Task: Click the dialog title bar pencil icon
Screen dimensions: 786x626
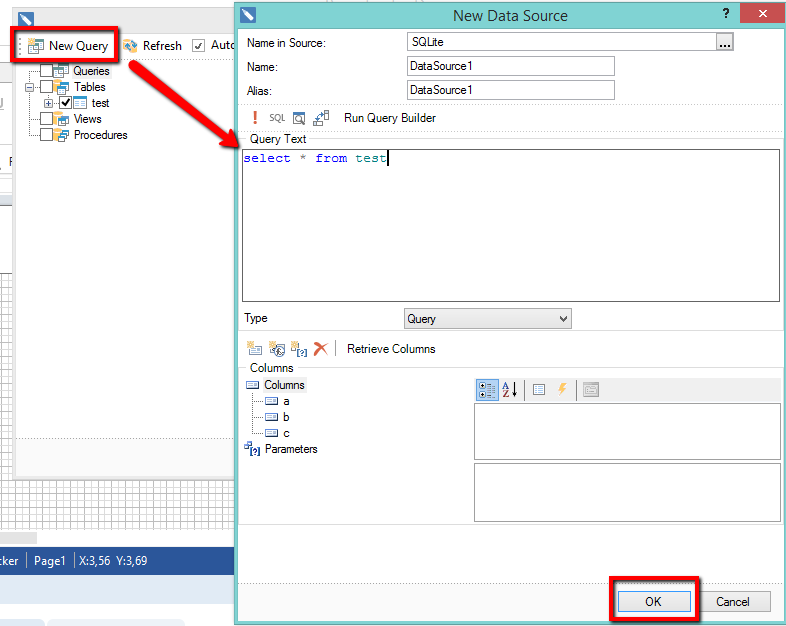Action: [x=248, y=15]
